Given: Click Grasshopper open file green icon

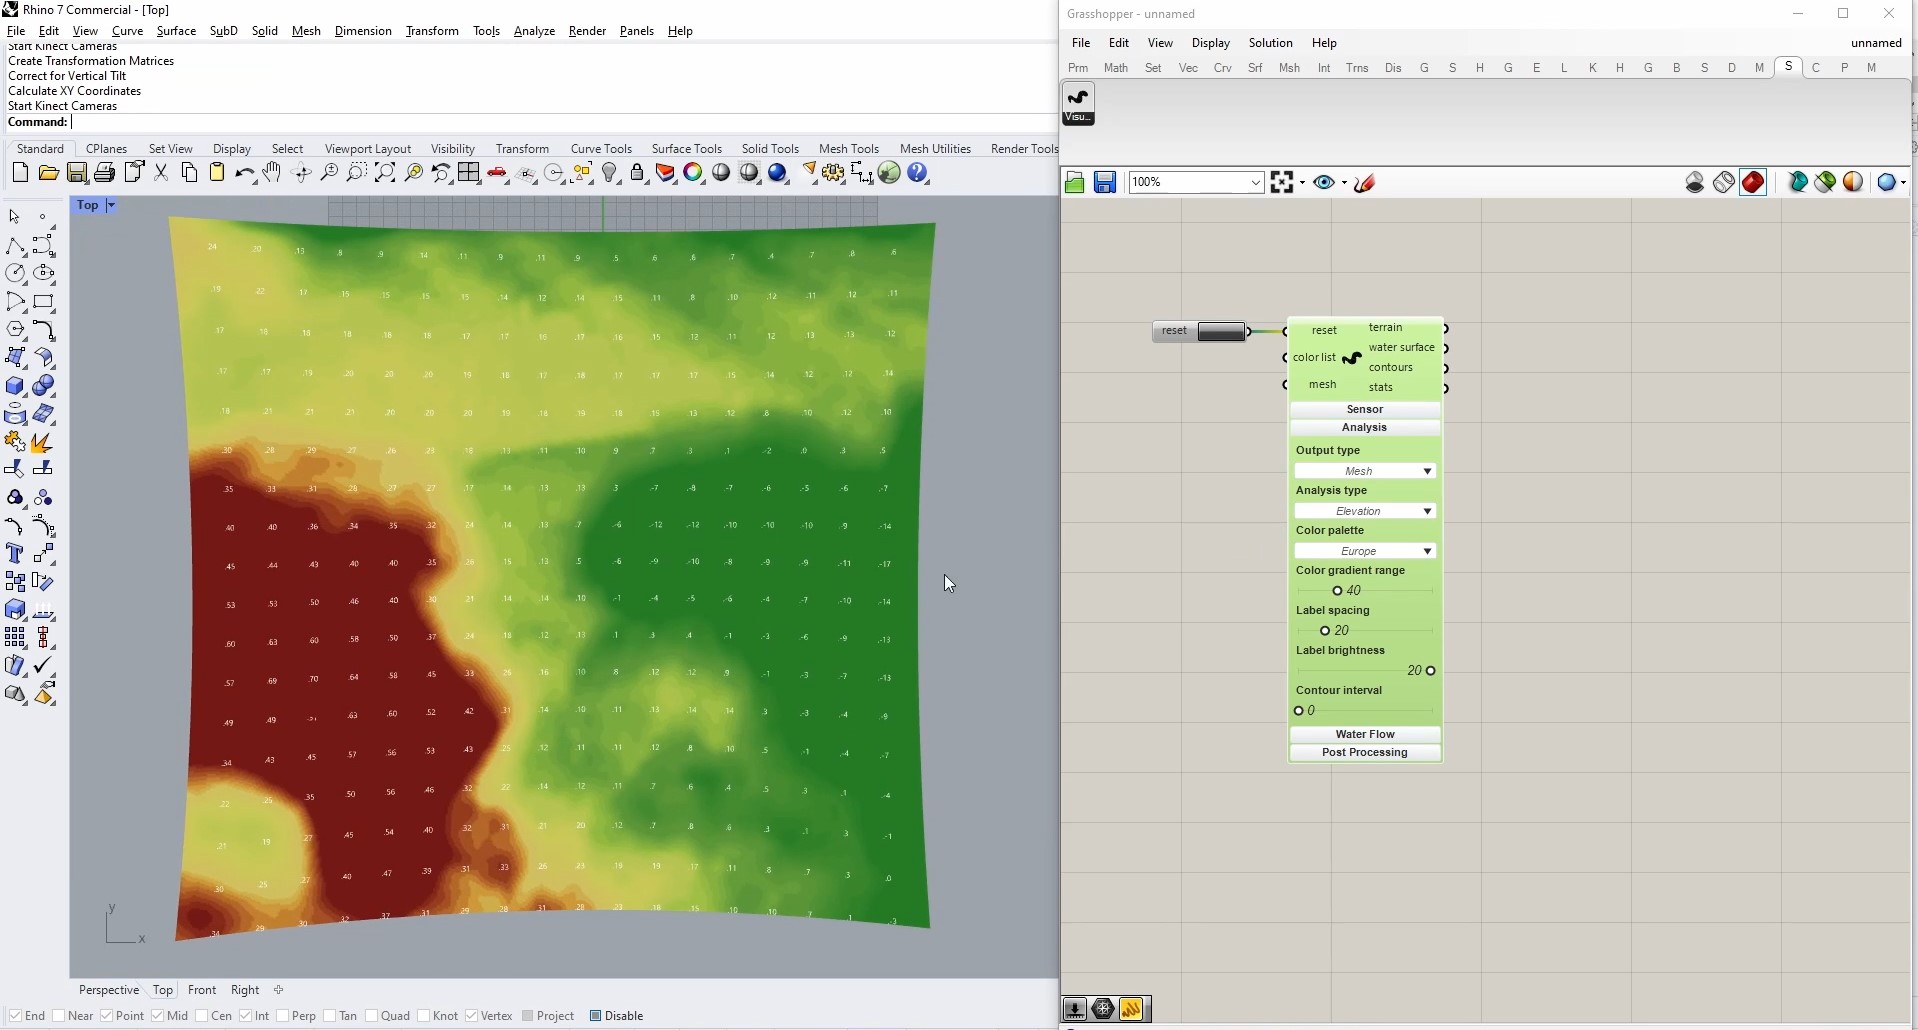Looking at the screenshot, I should 1075,182.
